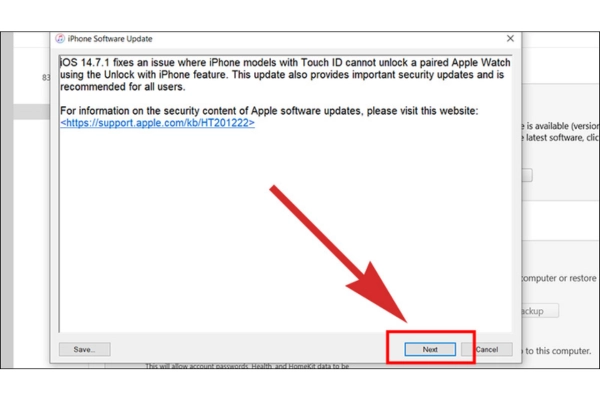The height and width of the screenshot is (400, 600).
Task: Click the iTunes icon in dialog title bar
Action: tap(60, 39)
